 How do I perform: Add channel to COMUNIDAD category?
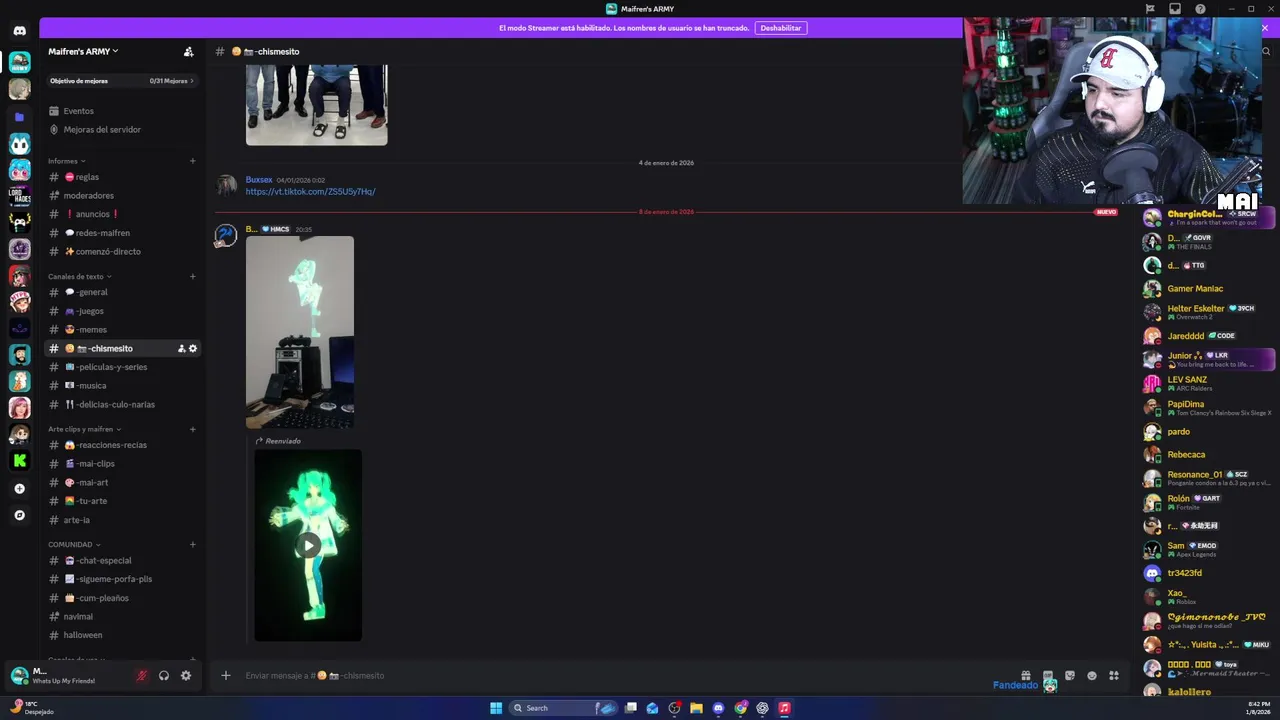pyautogui.click(x=193, y=544)
